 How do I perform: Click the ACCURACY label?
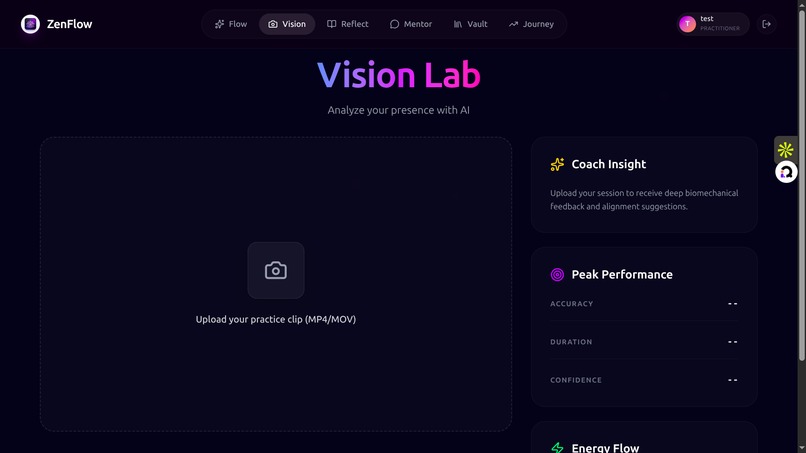(572, 304)
